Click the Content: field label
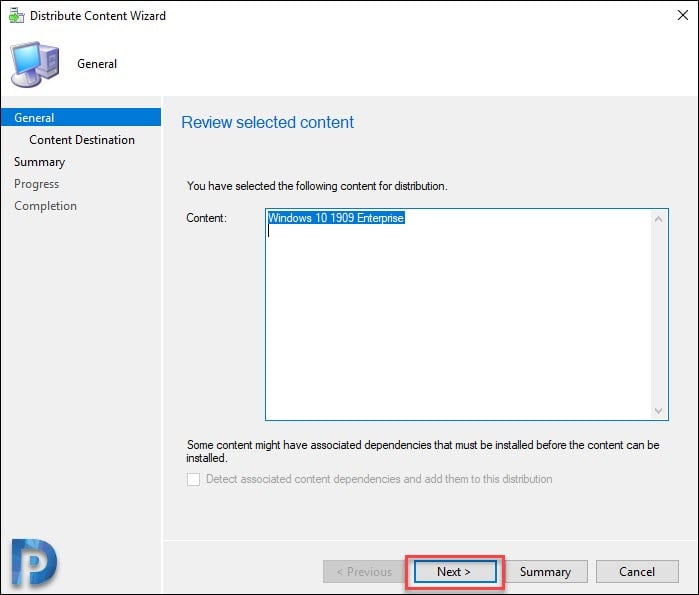Screen dimensions: 699x595 pos(206,217)
